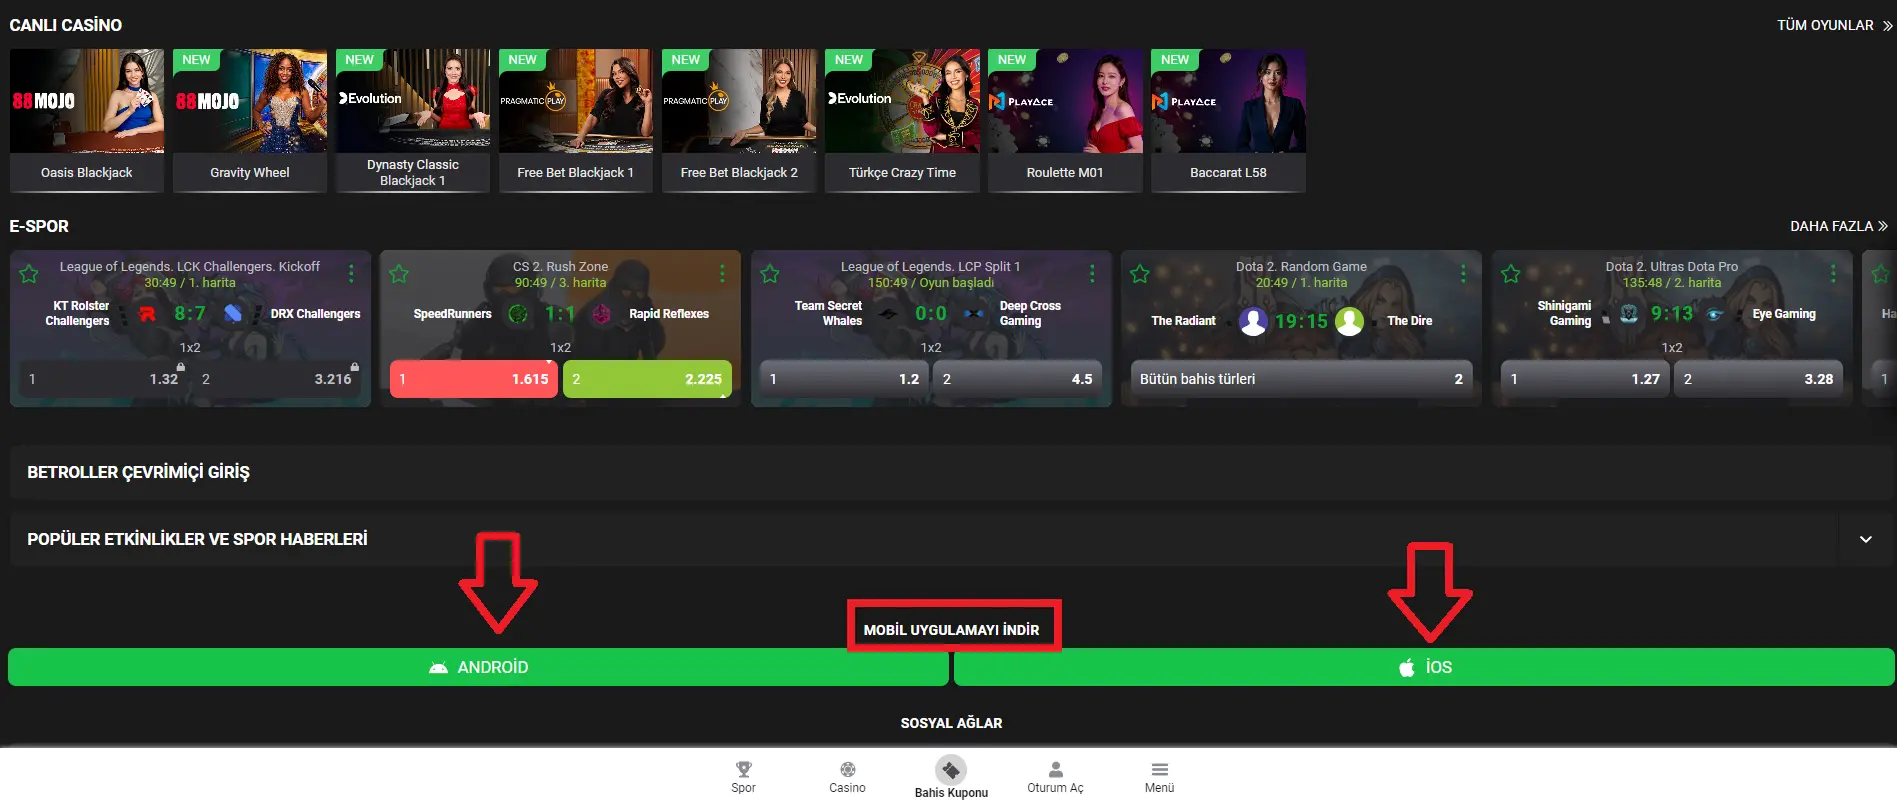Open three-dot menu on LCK Challengers match card
Screen dimensions: 1897x811
click(351, 274)
